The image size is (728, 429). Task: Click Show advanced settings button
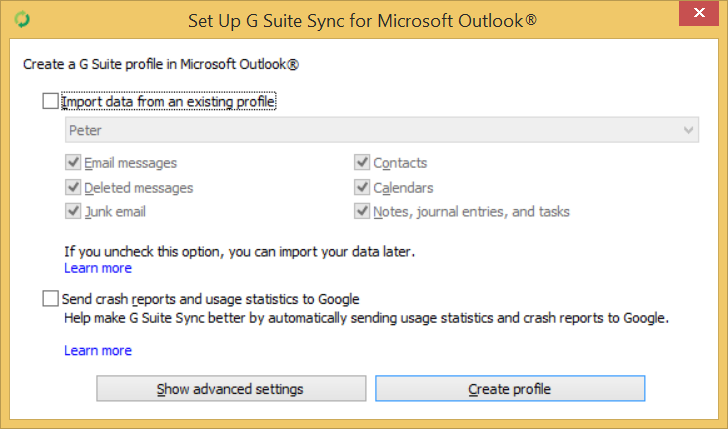tap(231, 389)
